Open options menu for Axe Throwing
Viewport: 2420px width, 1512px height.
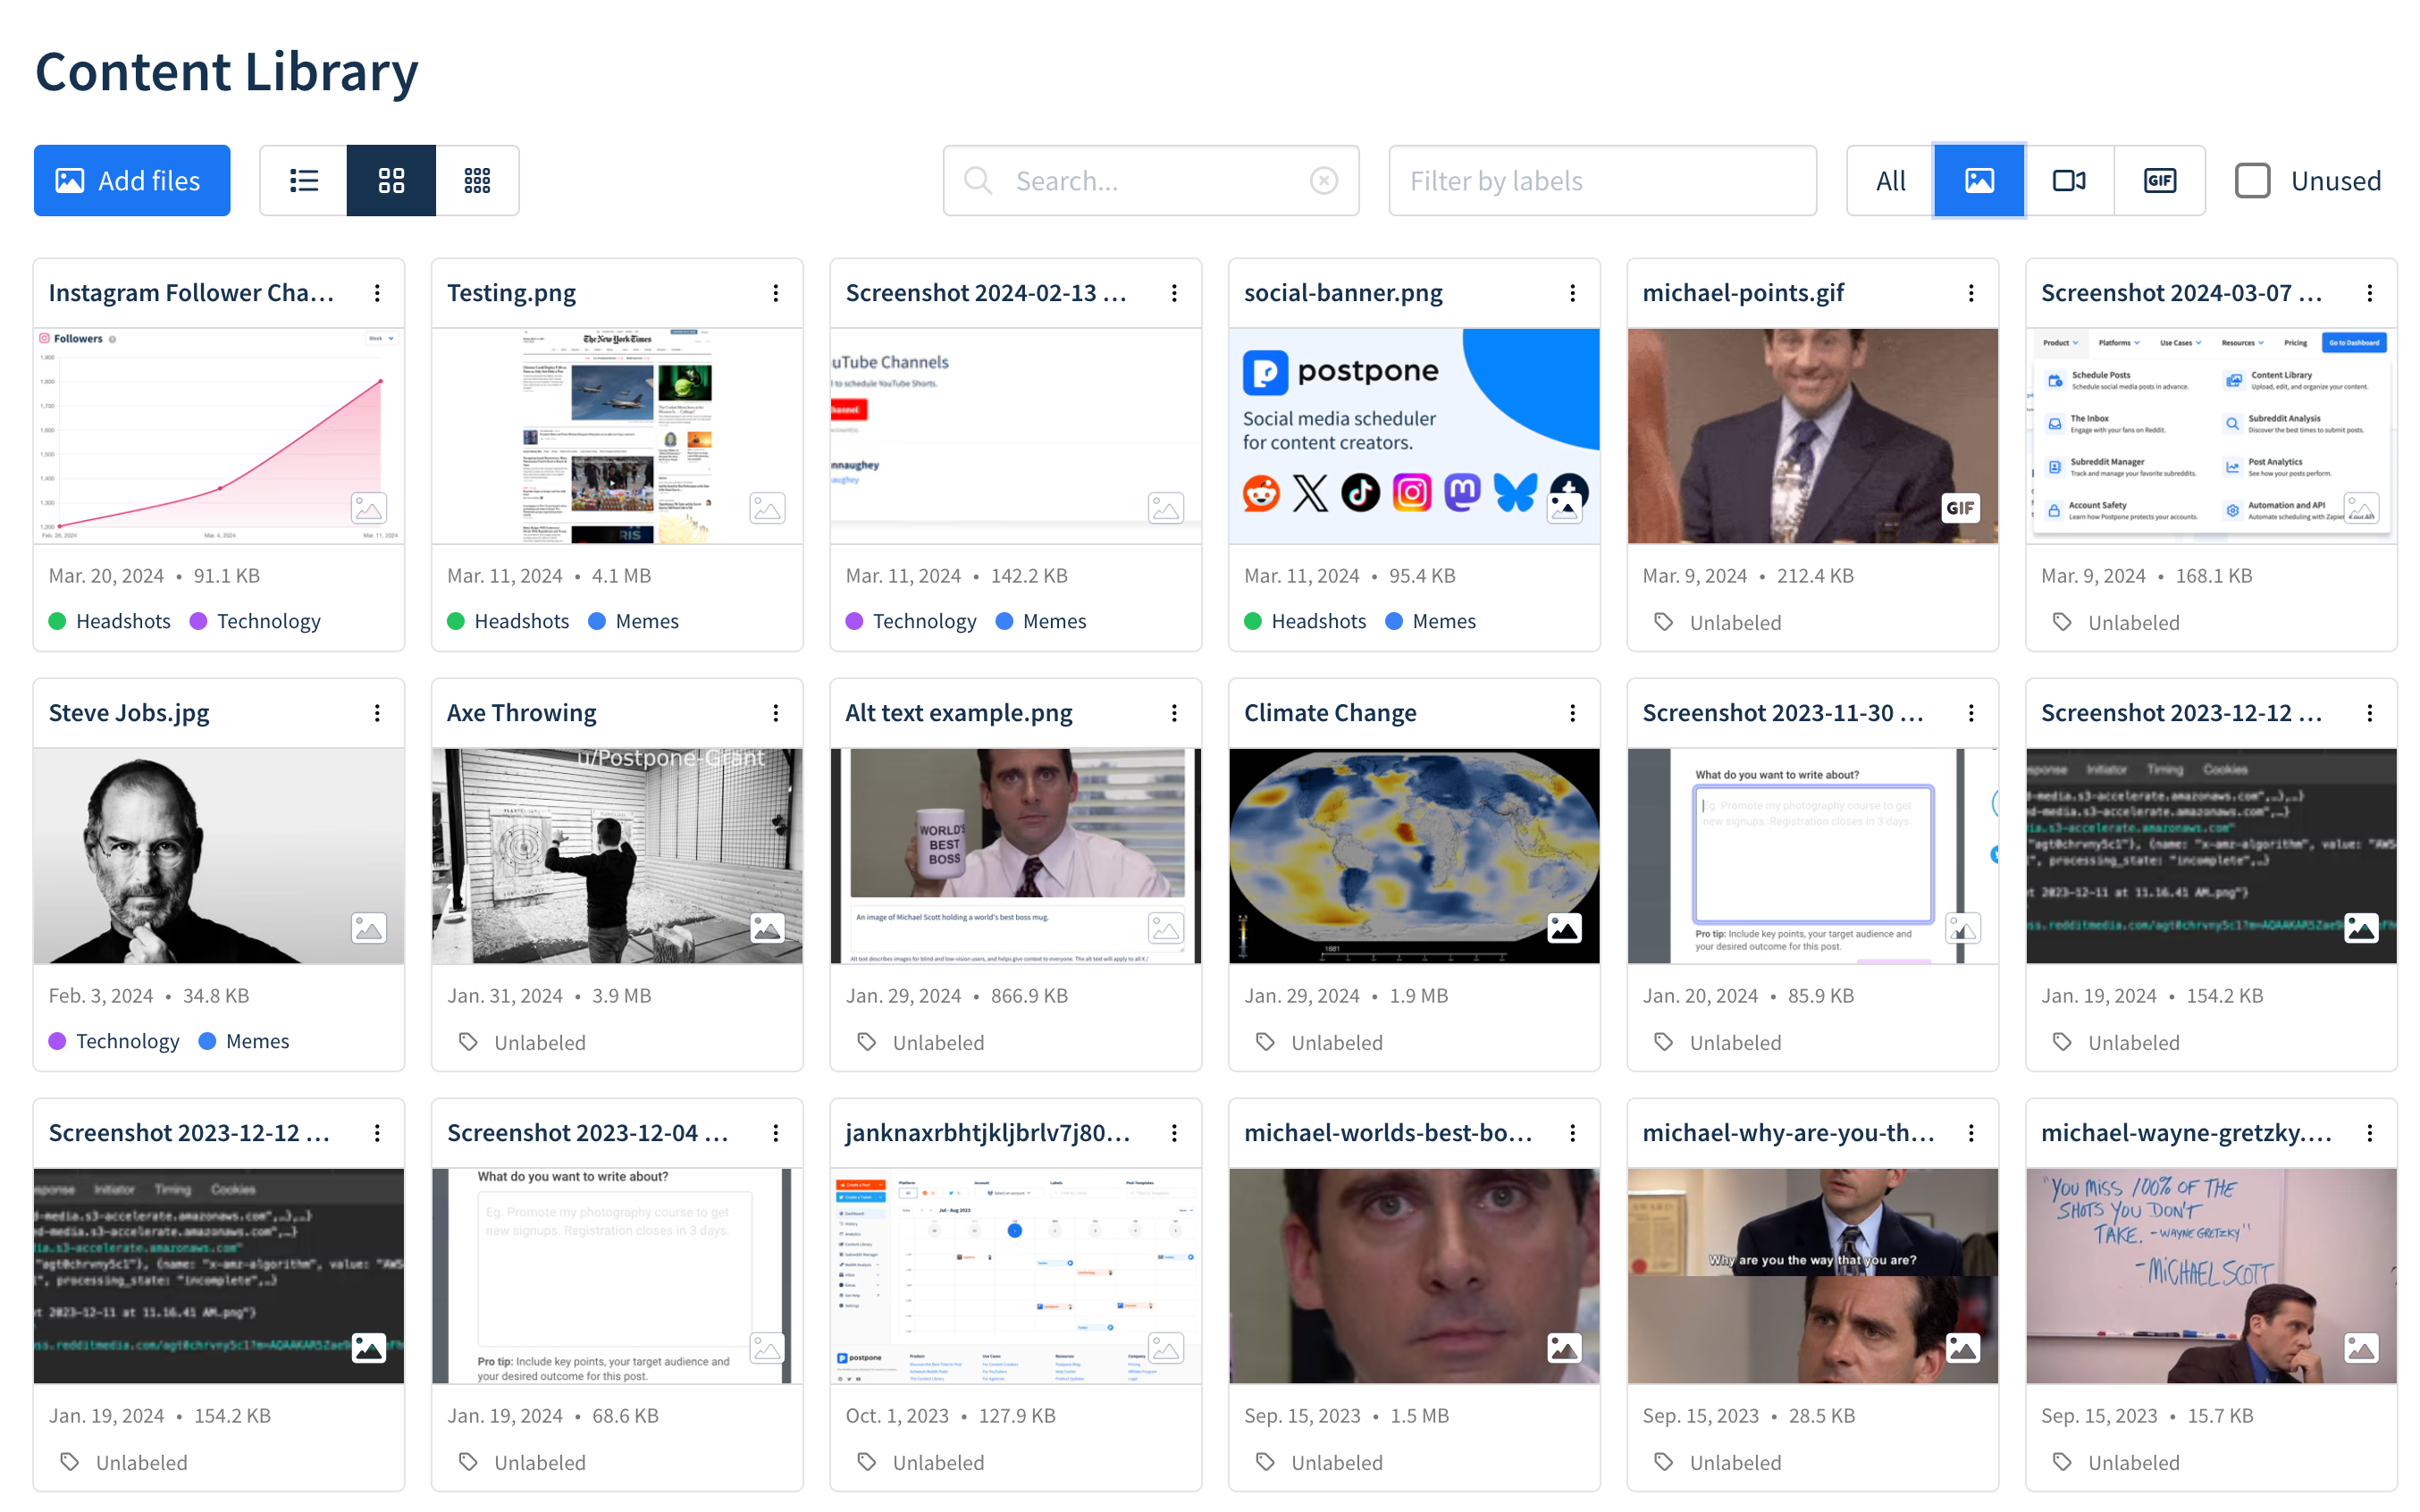[776, 713]
